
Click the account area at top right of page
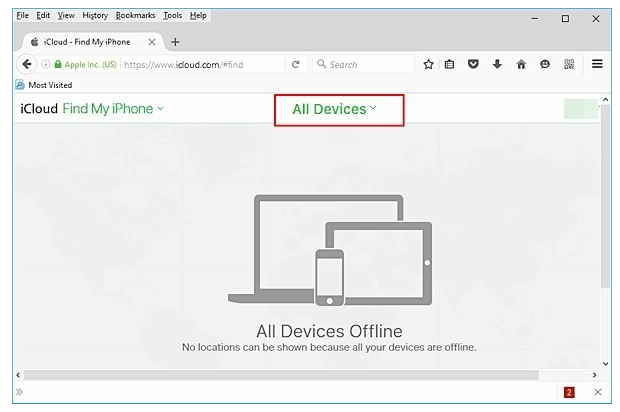pos(581,109)
